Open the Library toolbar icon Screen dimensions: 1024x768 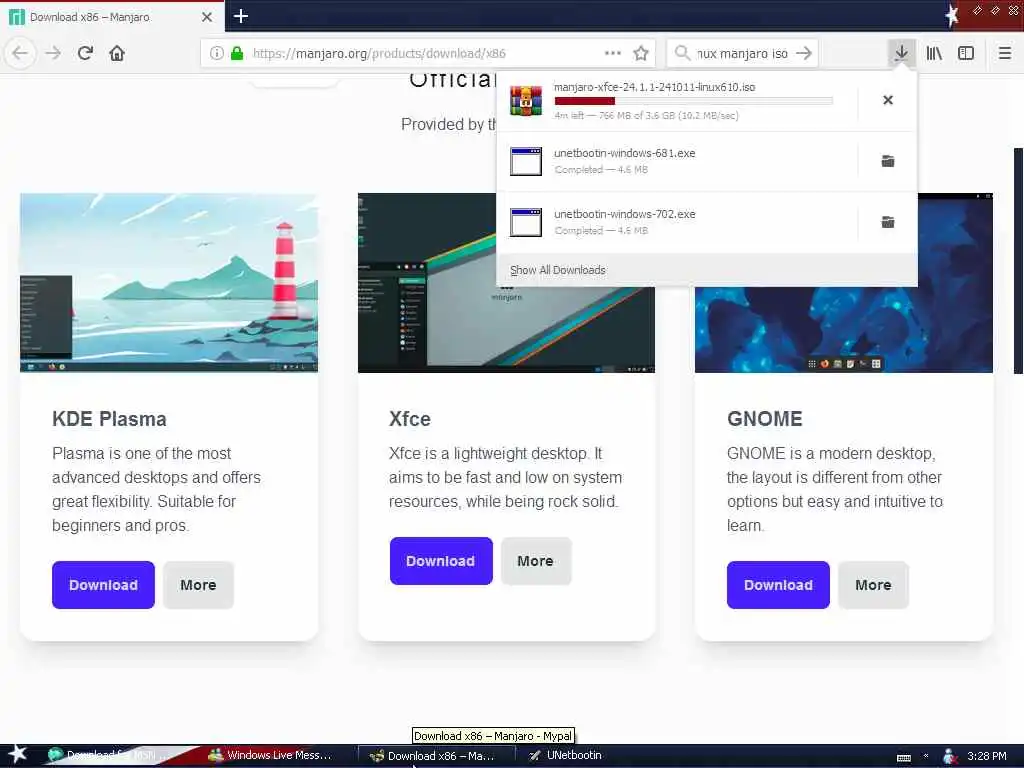pyautogui.click(x=934, y=53)
